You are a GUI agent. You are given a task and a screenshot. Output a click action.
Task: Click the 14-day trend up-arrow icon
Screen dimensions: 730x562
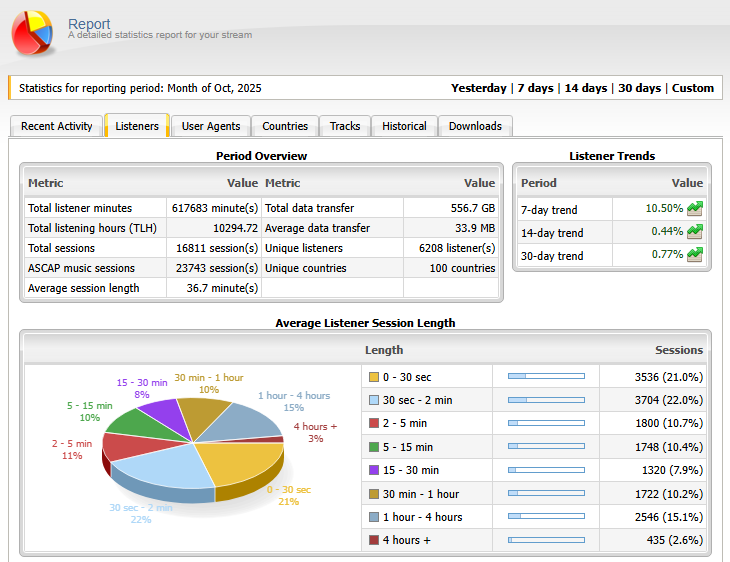point(695,232)
